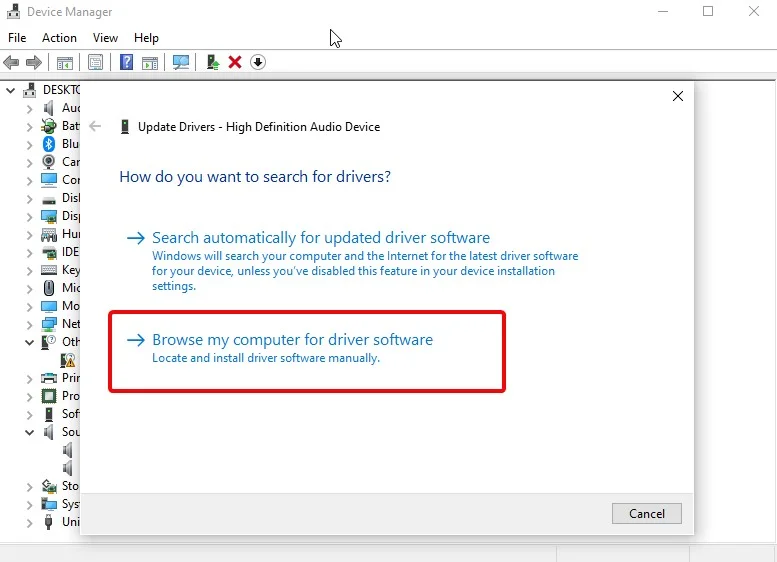The image size is (777, 562).
Task: Open the Help question mark toolbar icon
Action: point(126,62)
